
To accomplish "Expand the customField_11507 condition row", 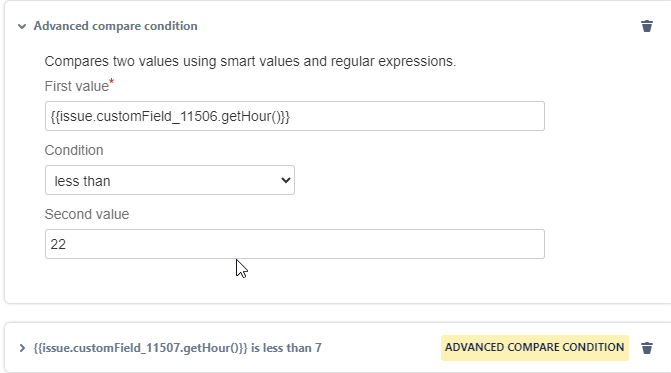I will point(22,348).
